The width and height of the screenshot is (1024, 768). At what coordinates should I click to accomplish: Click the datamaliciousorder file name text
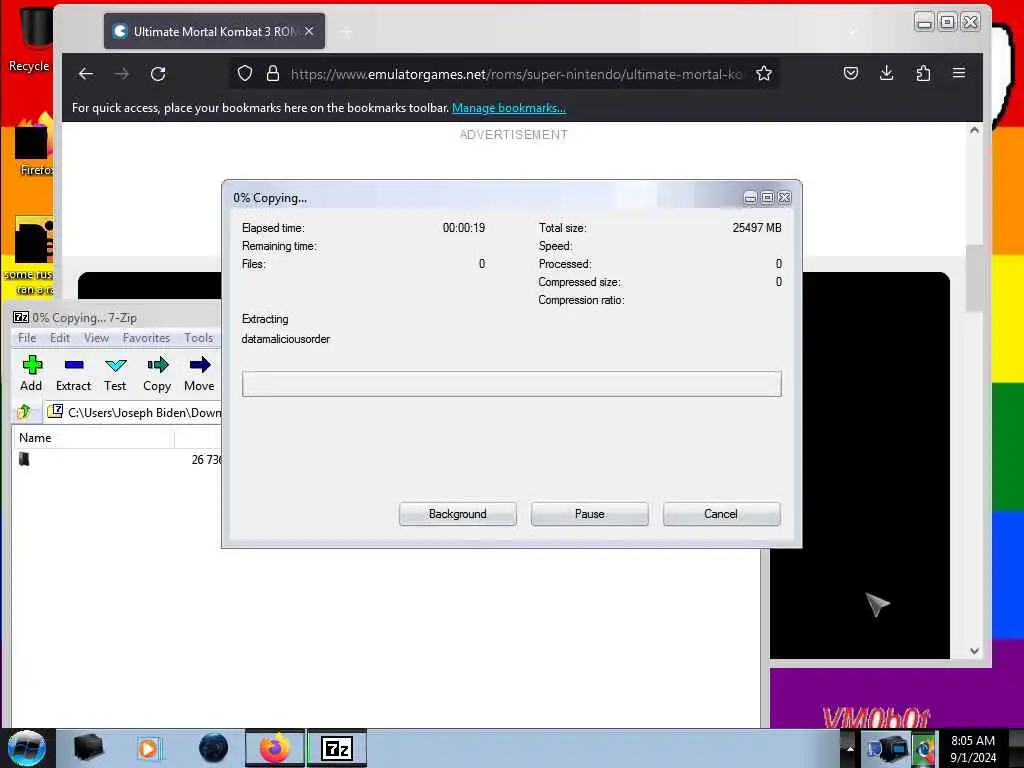(285, 339)
